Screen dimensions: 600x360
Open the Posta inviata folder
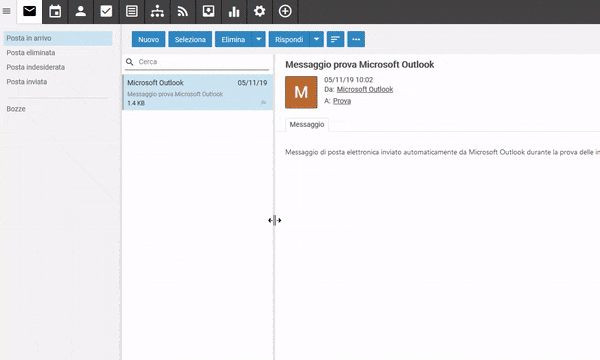click(27, 81)
